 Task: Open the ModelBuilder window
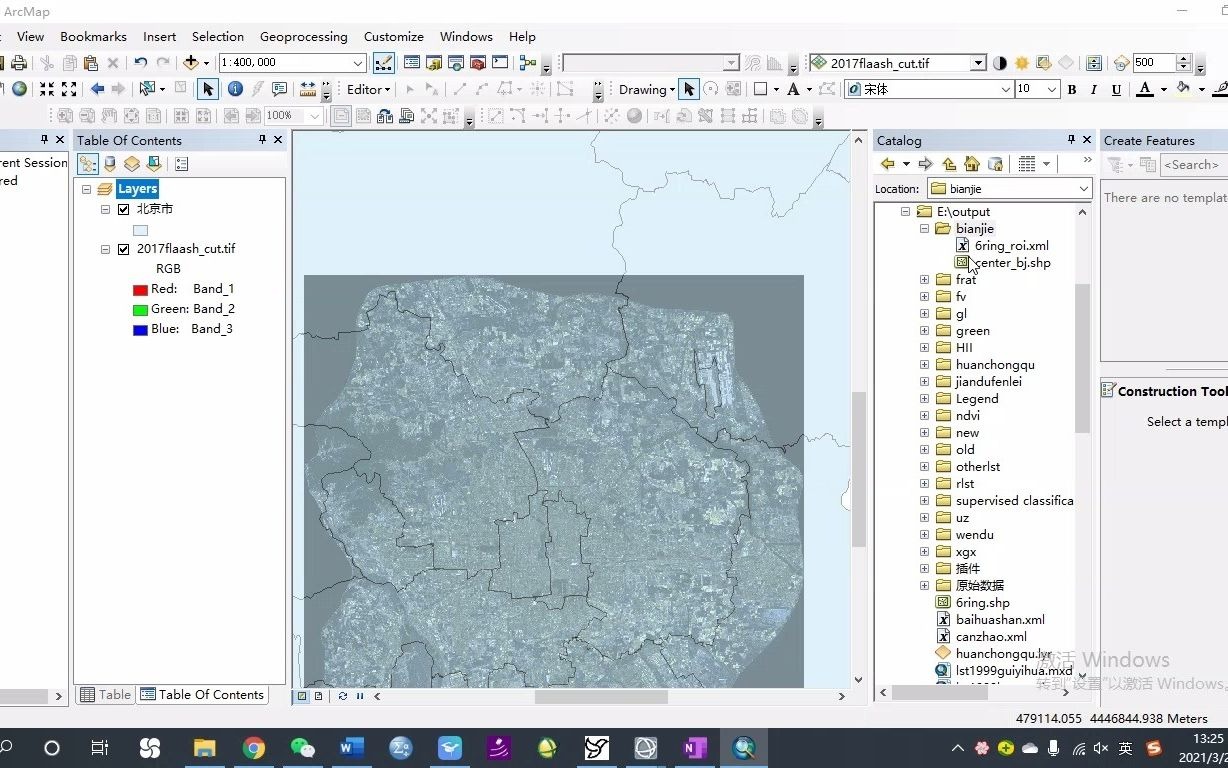(x=528, y=63)
